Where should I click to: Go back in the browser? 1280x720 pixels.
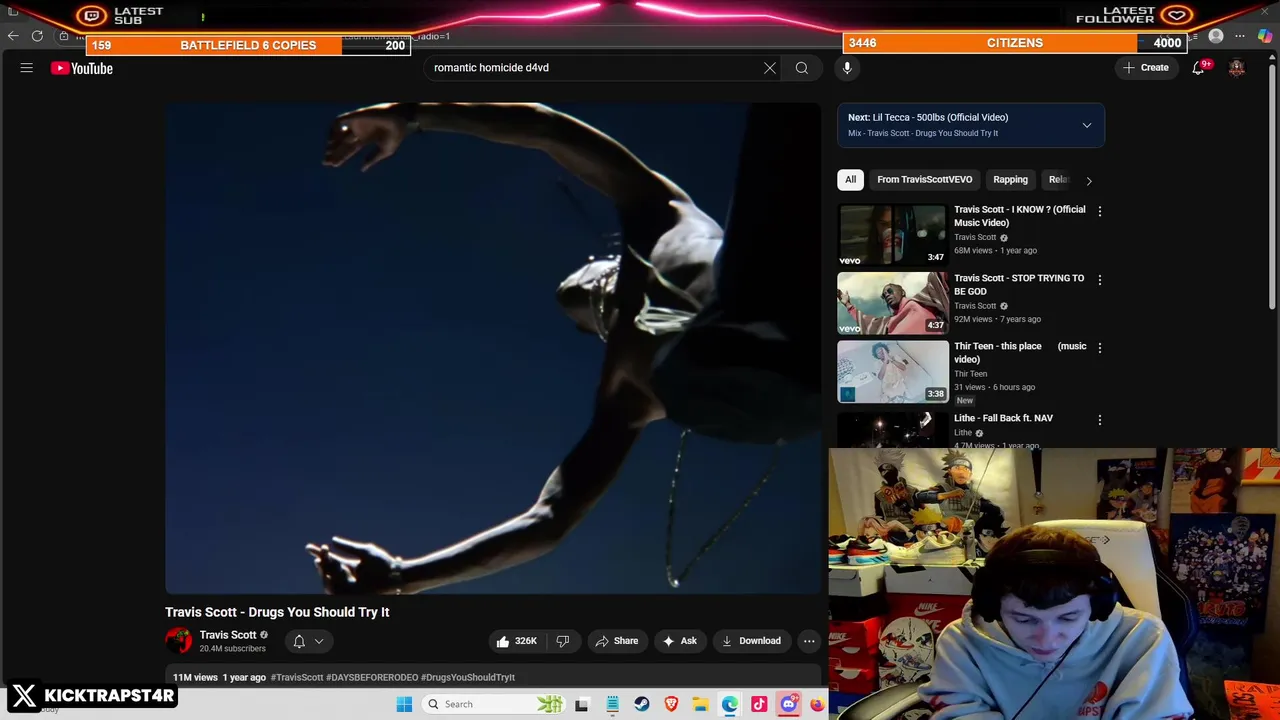pyautogui.click(x=13, y=36)
